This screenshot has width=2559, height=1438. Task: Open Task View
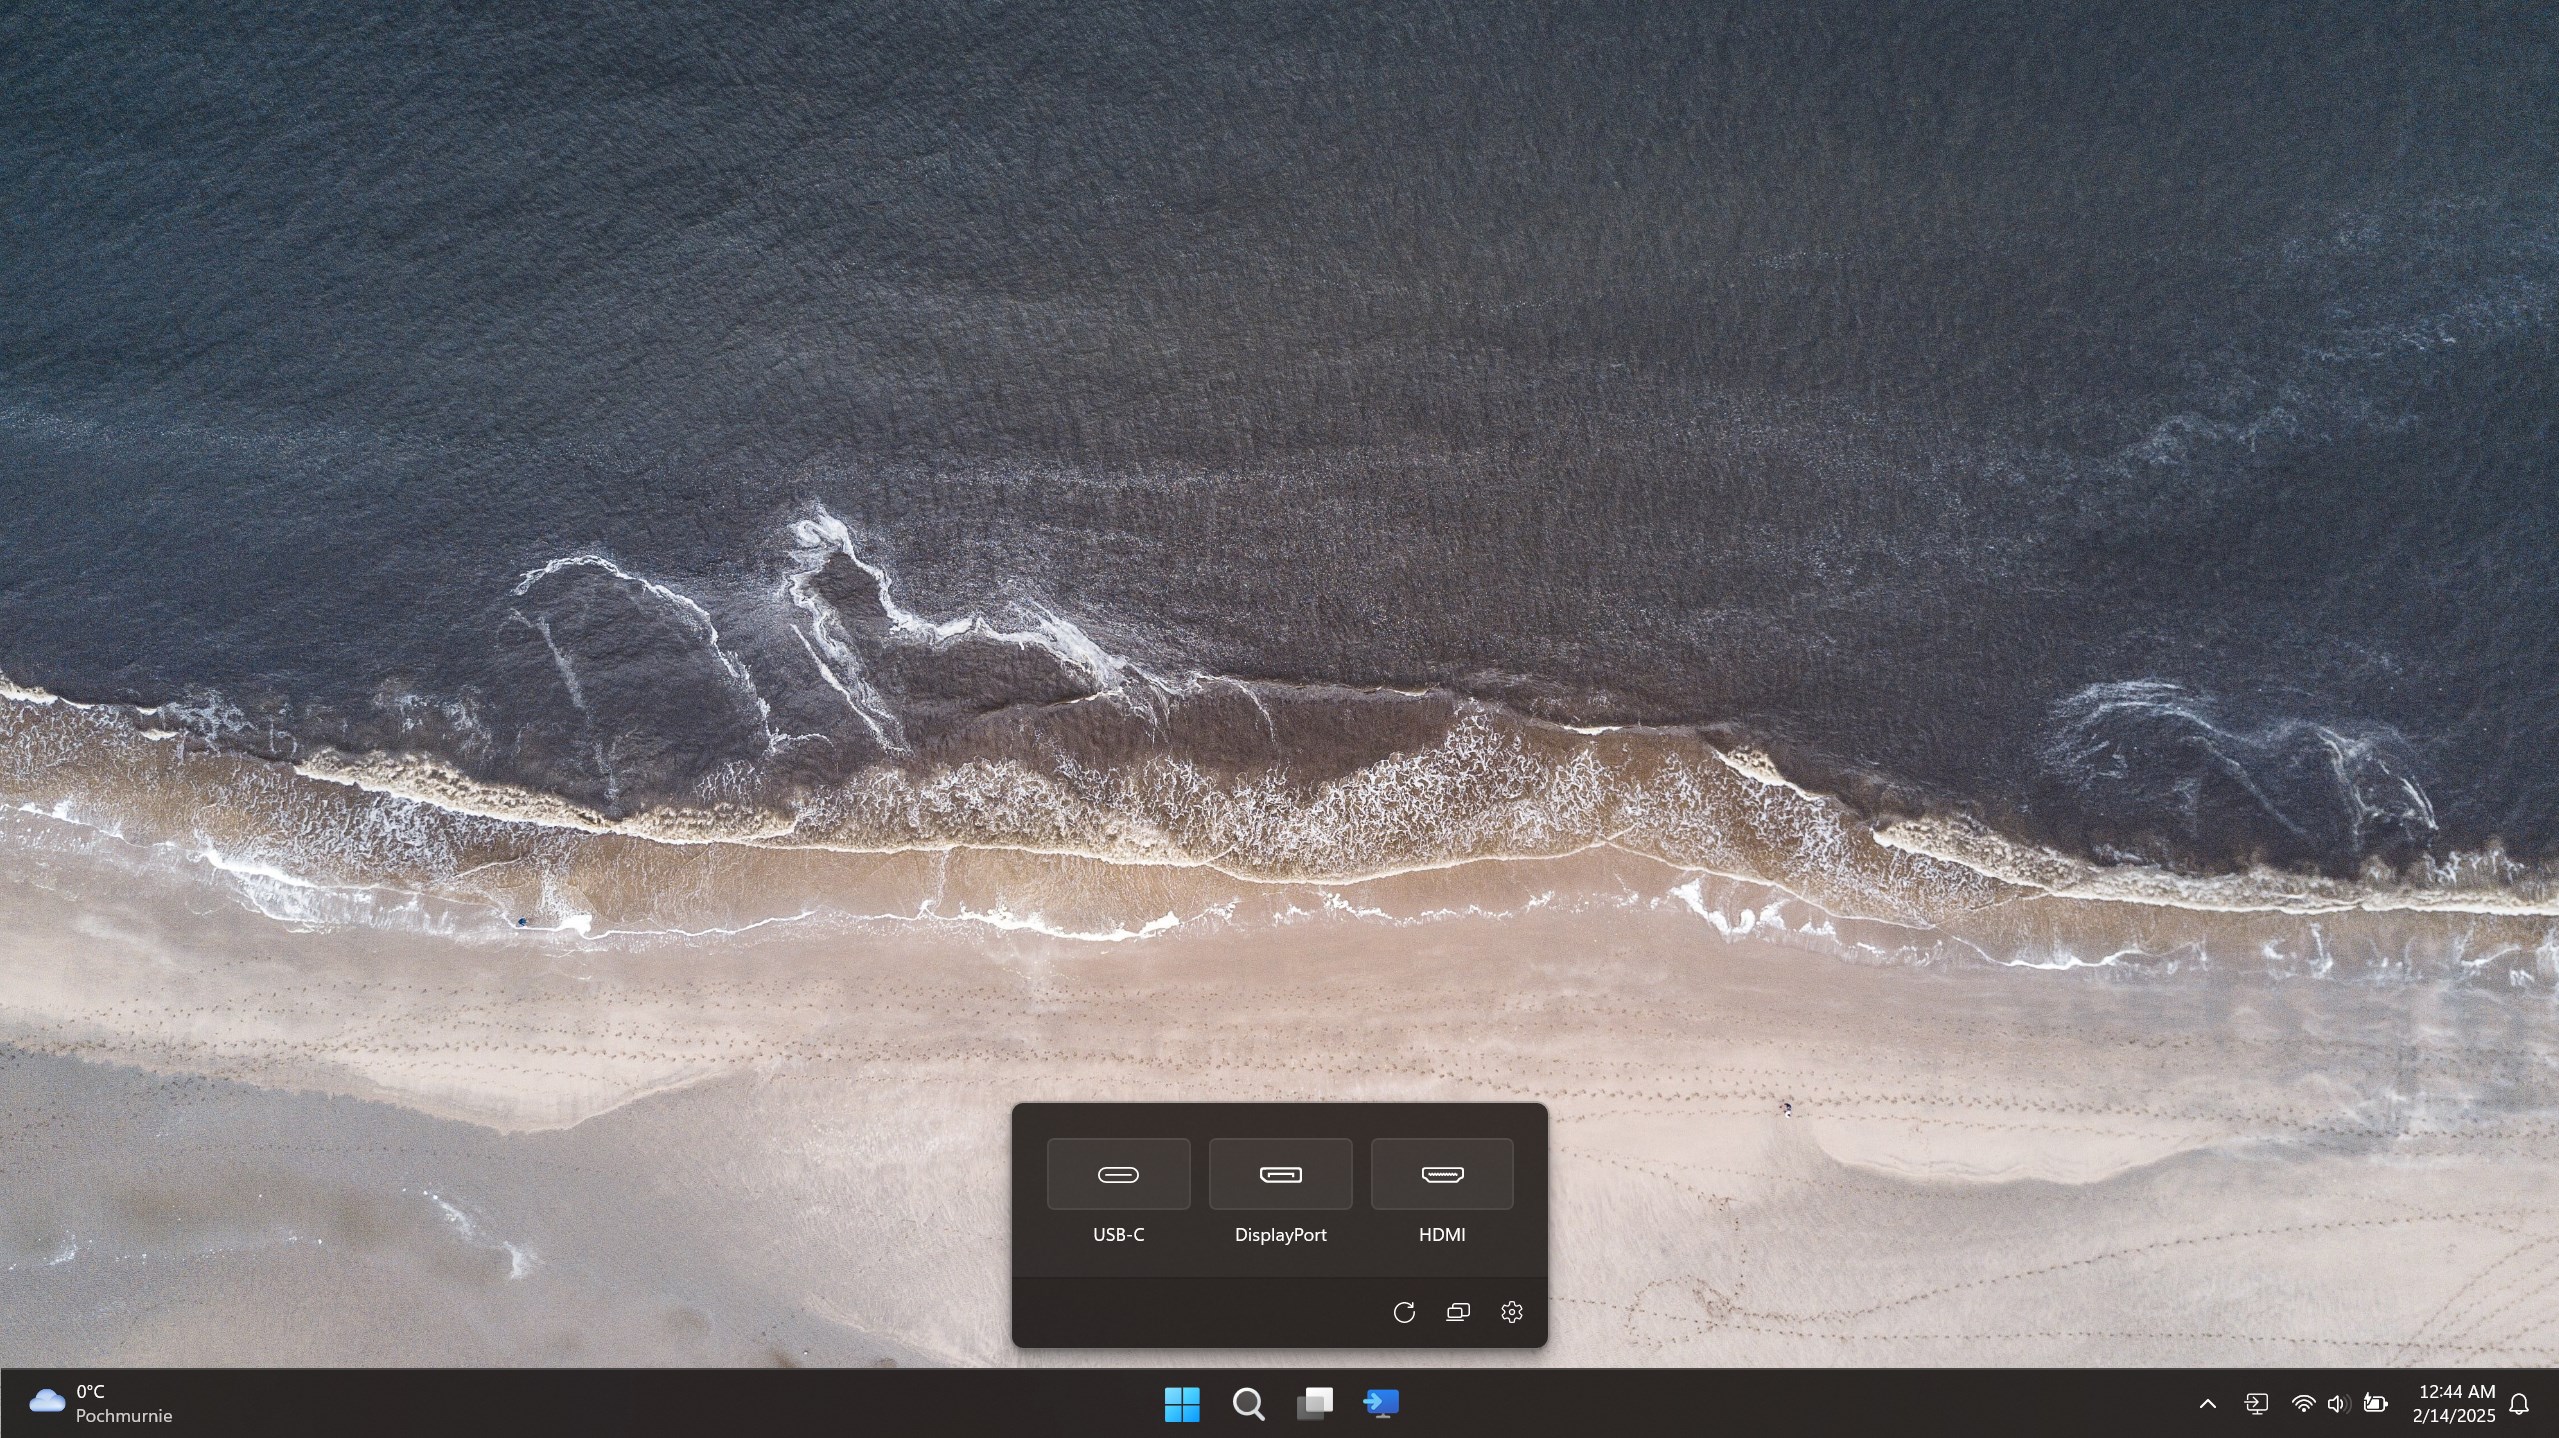pos(1315,1403)
